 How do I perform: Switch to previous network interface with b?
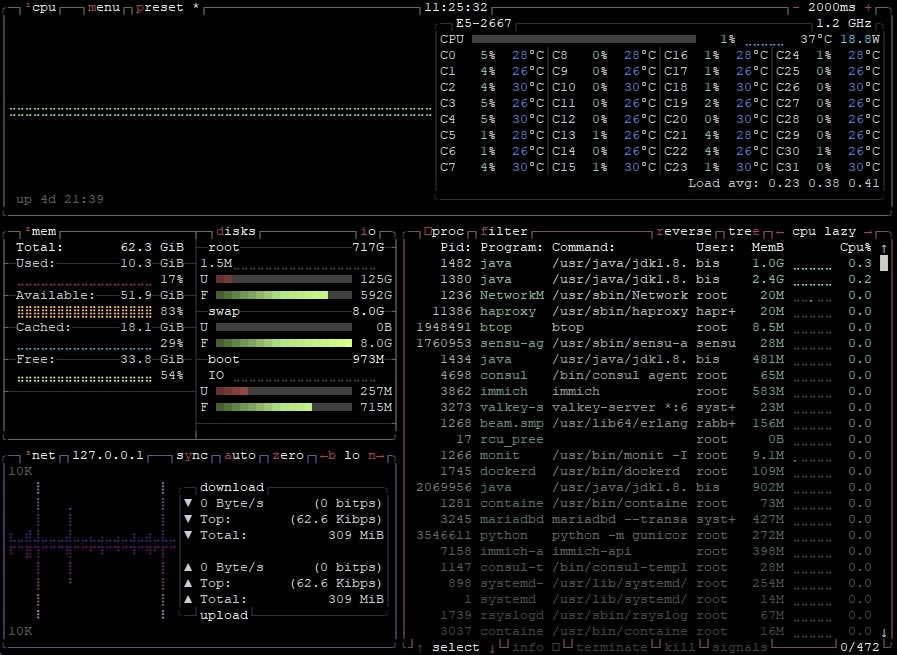328,455
